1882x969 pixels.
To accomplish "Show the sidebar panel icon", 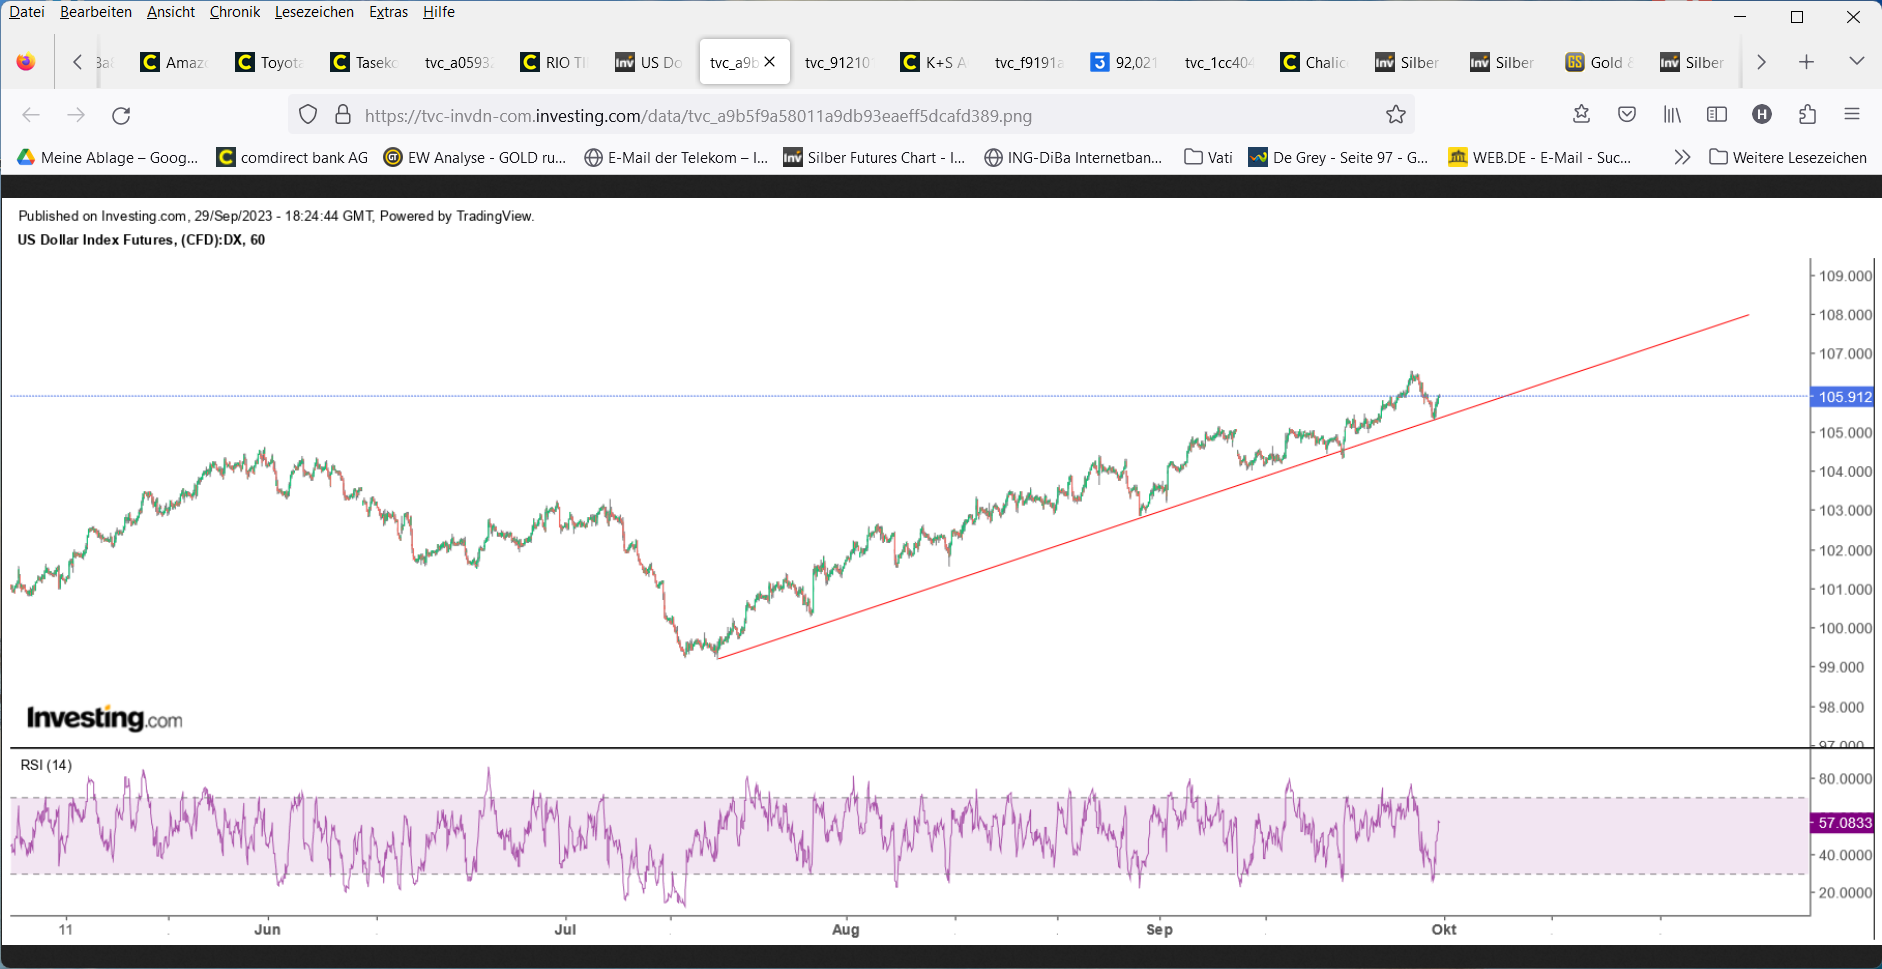I will pyautogui.click(x=1717, y=115).
